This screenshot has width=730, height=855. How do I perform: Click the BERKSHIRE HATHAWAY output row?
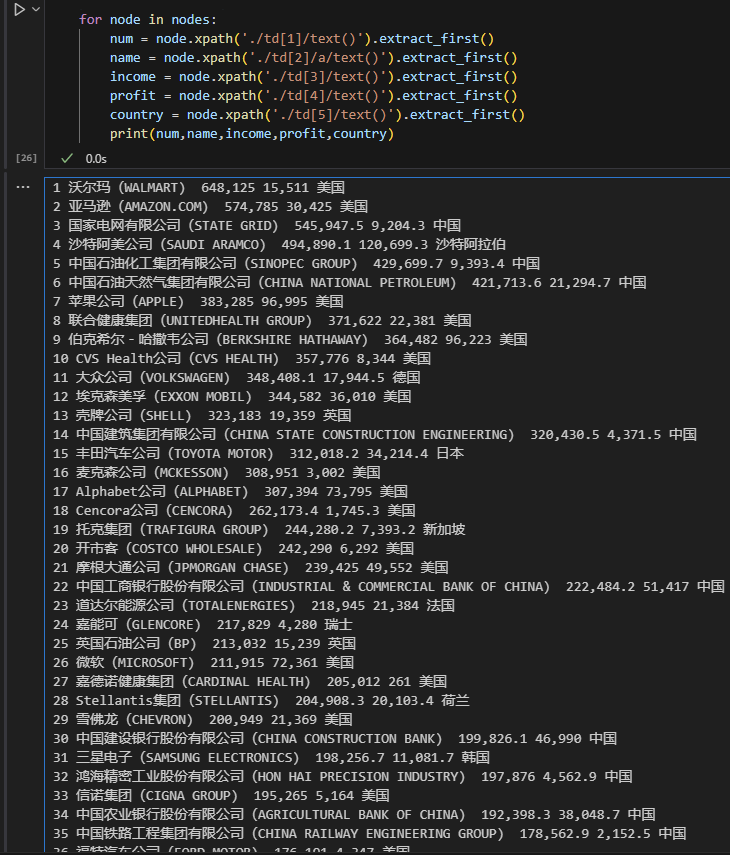point(290,340)
